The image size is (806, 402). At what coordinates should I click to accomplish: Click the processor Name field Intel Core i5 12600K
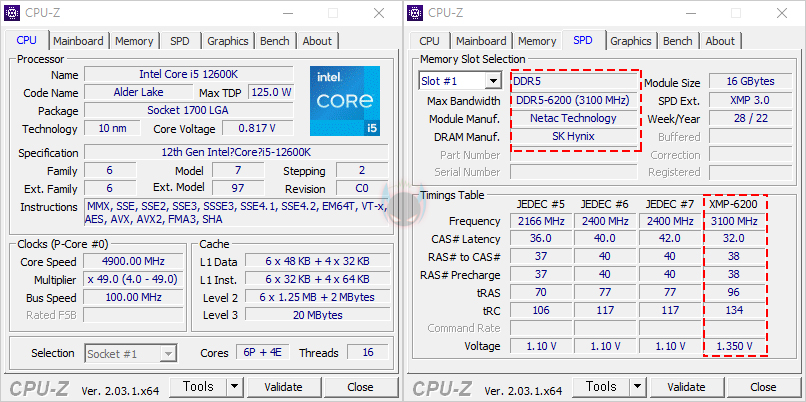189,74
